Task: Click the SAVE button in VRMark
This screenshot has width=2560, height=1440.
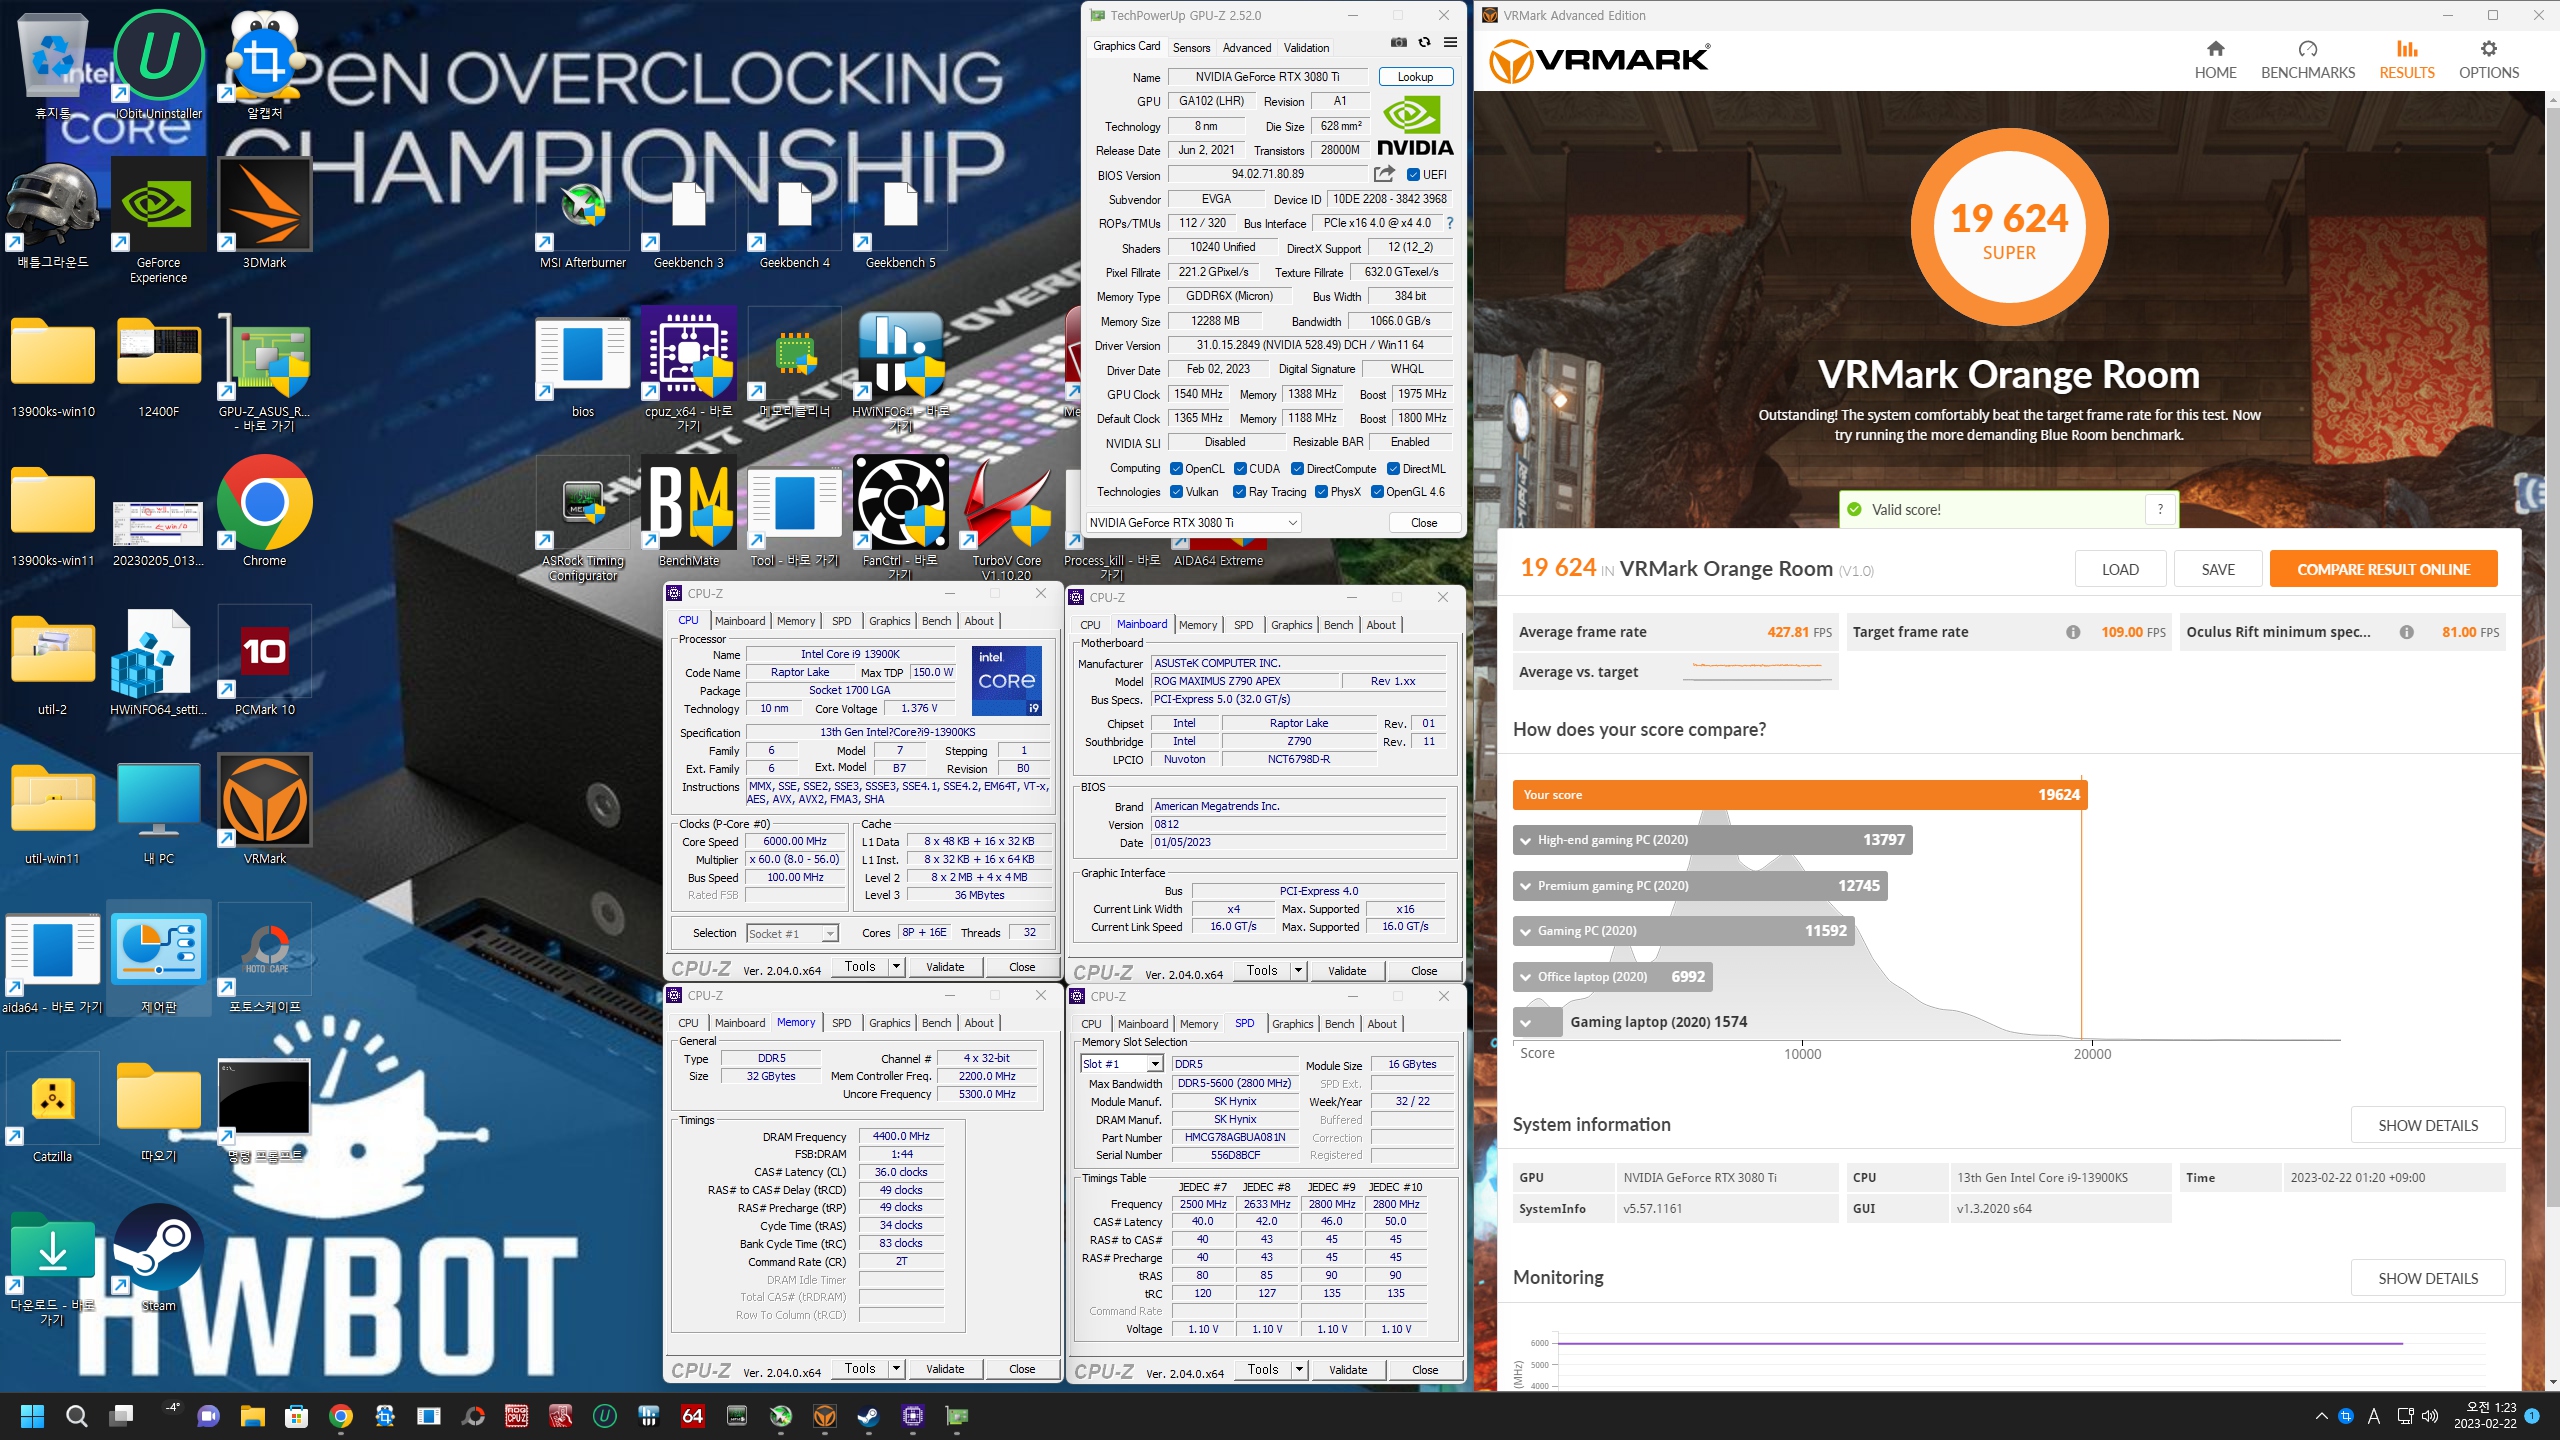Action: pos(2217,569)
